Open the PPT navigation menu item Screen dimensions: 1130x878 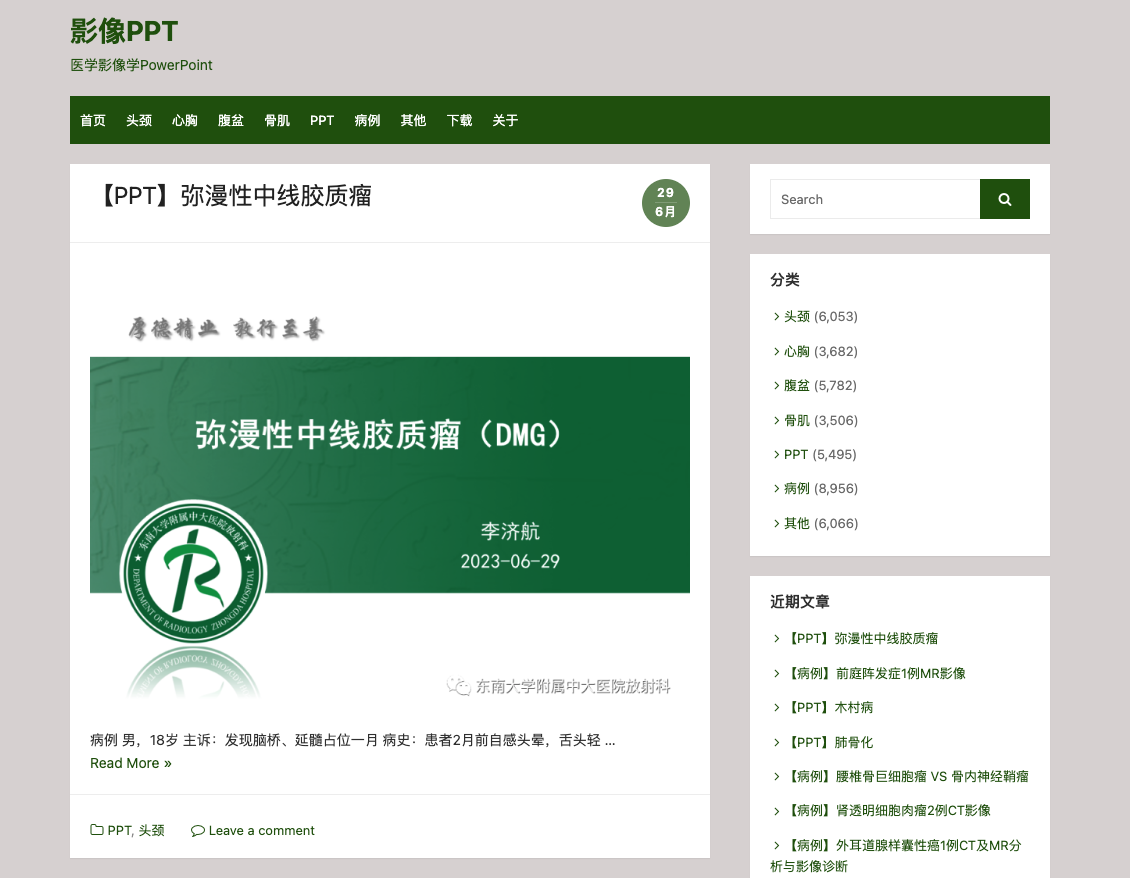click(322, 120)
